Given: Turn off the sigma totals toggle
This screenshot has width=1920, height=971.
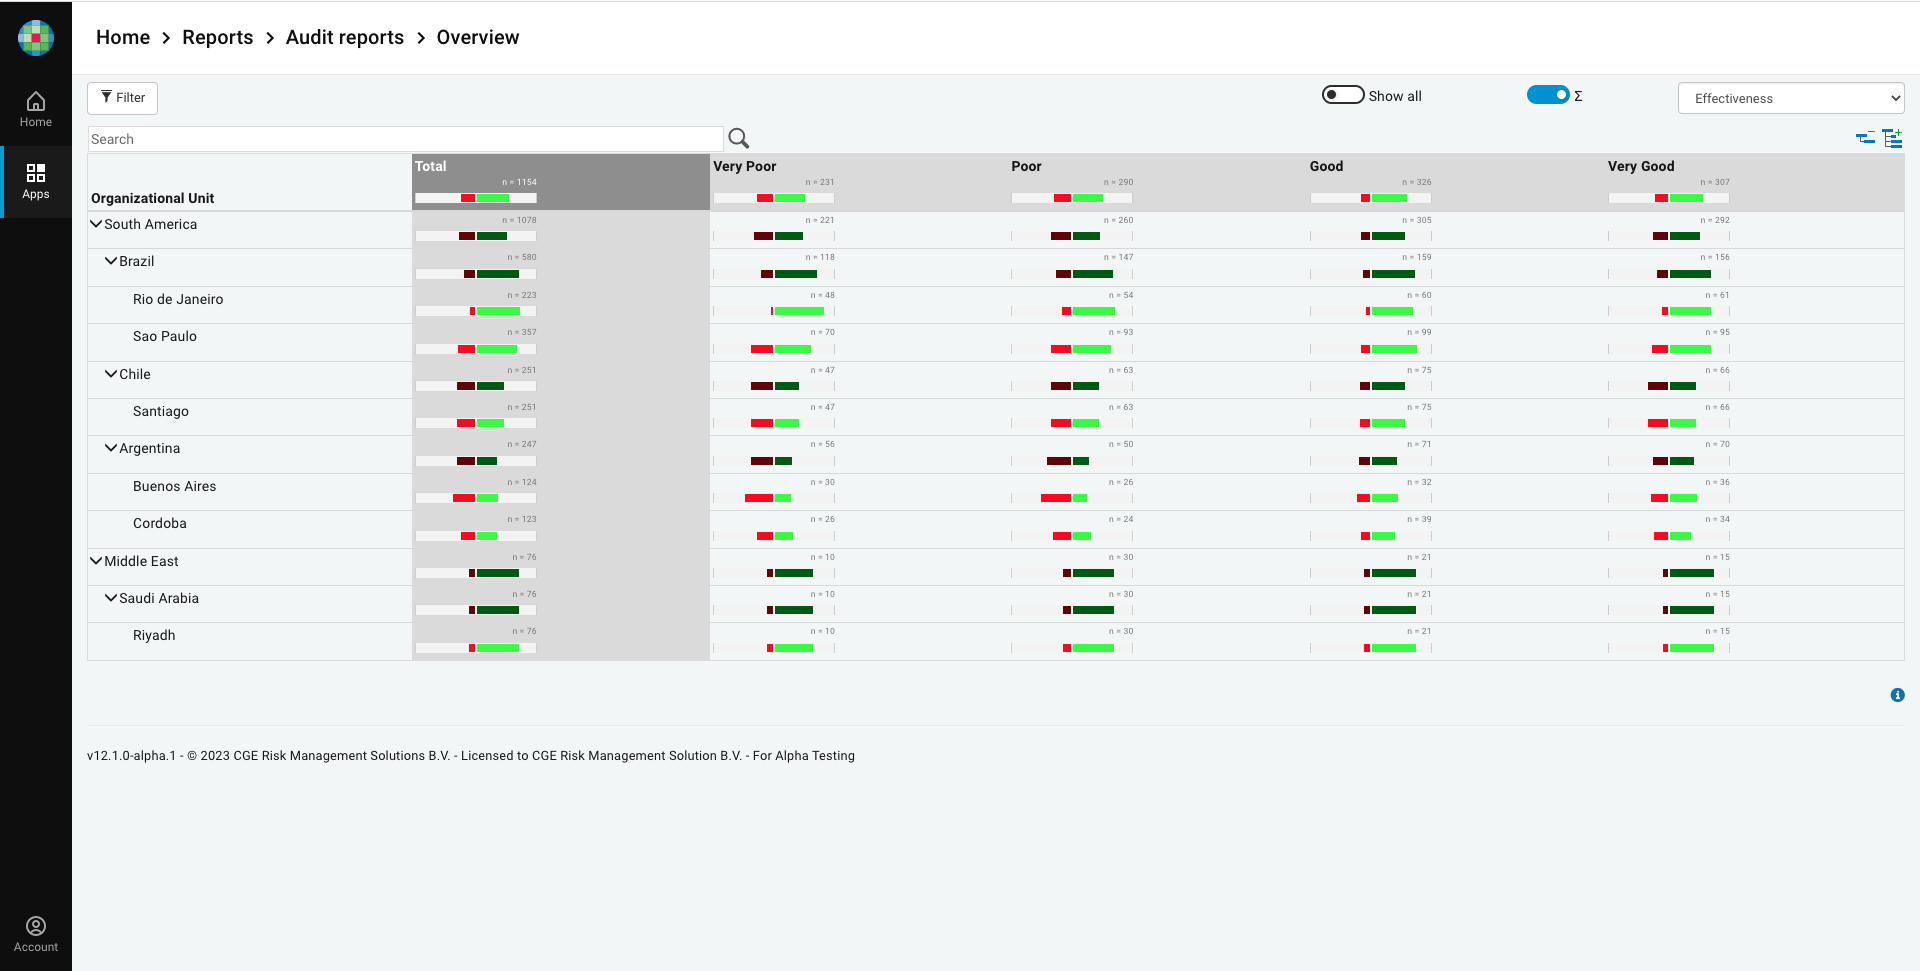Looking at the screenshot, I should tap(1547, 95).
